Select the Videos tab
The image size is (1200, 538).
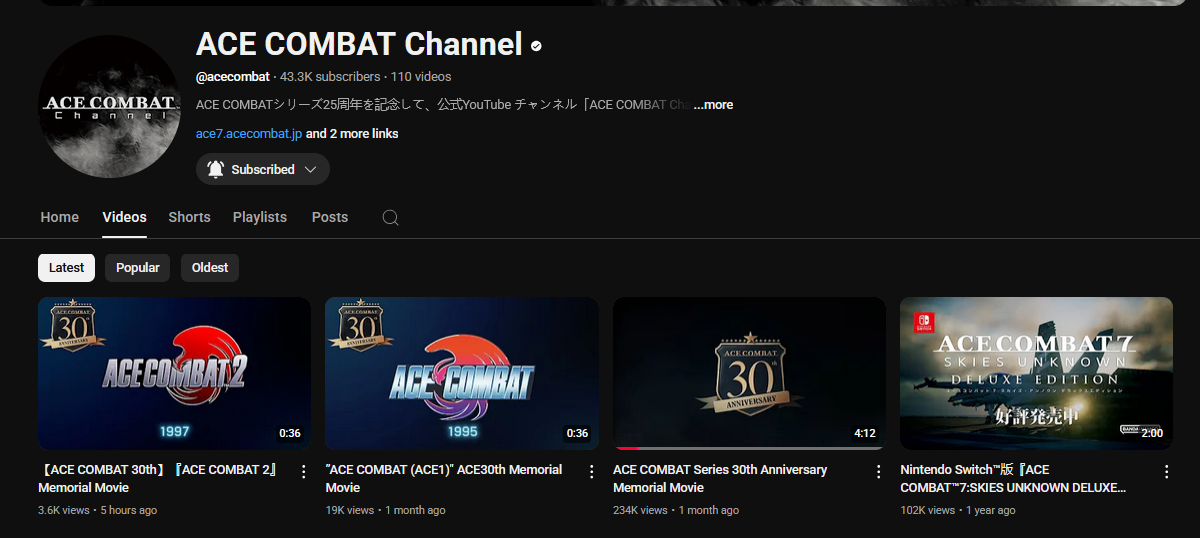tap(124, 217)
